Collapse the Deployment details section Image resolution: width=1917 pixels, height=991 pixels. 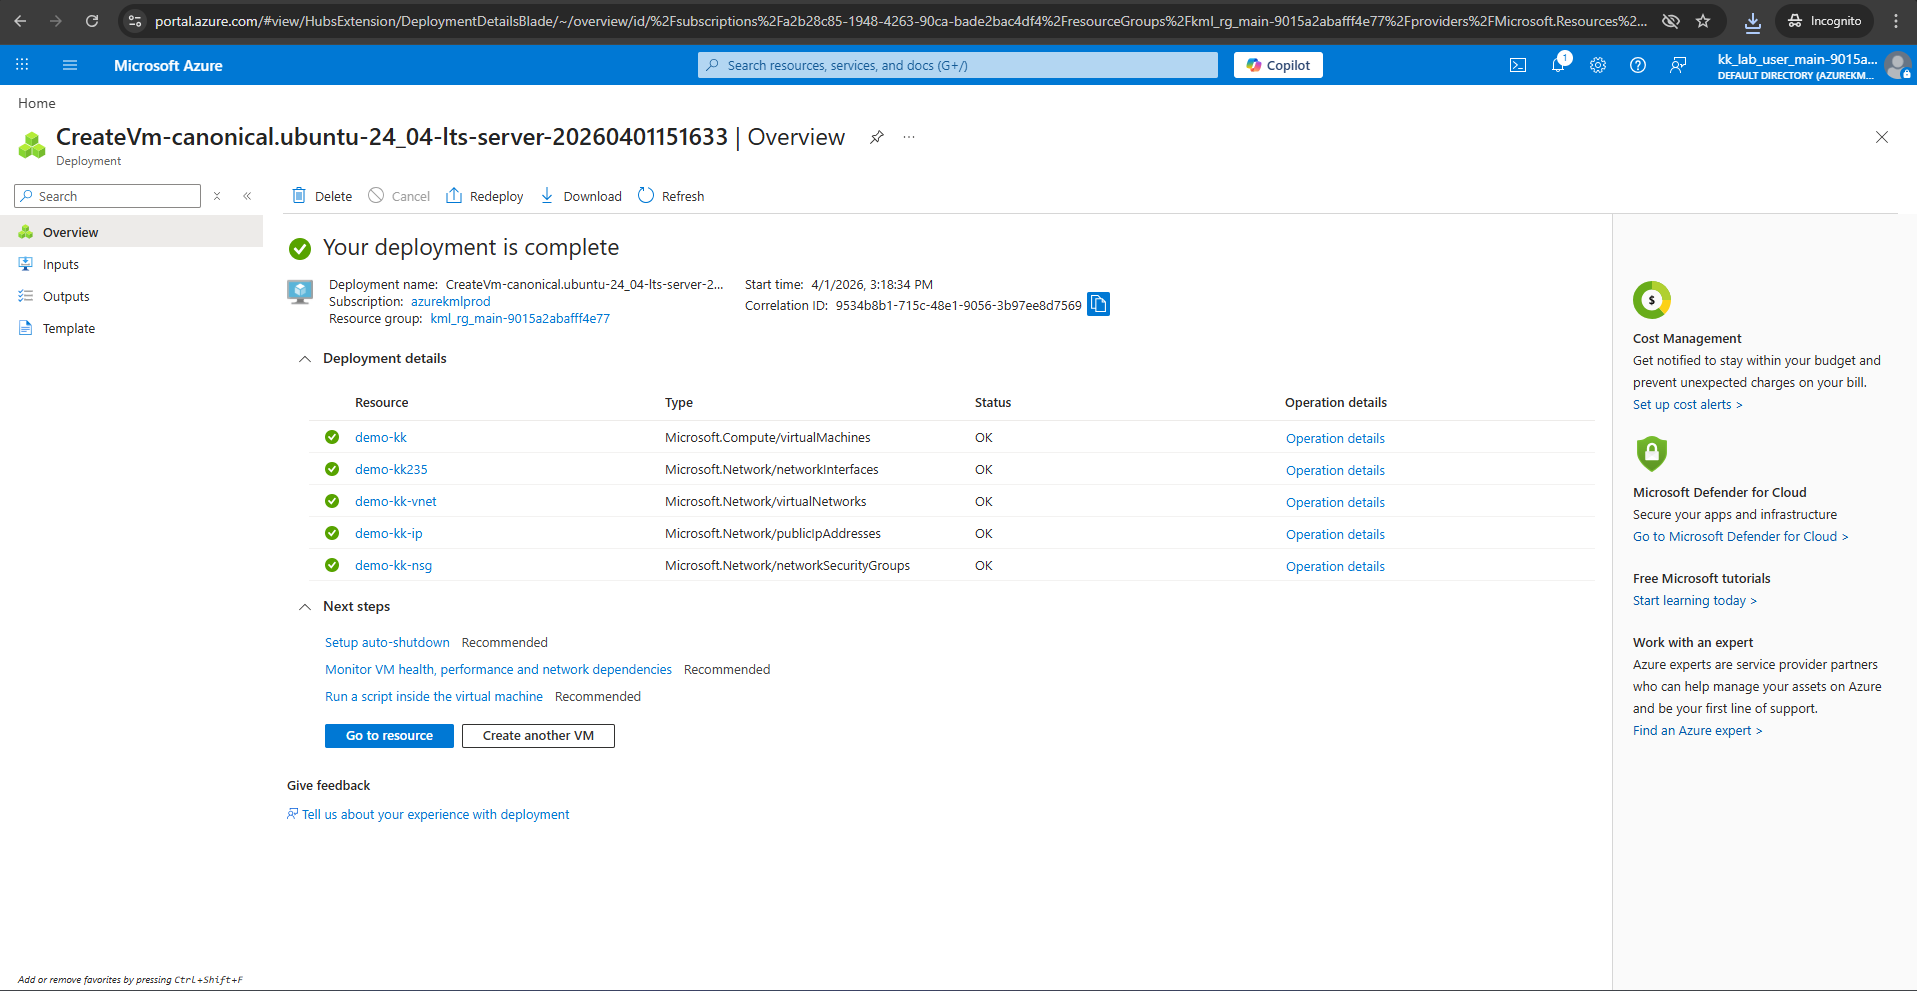point(305,359)
